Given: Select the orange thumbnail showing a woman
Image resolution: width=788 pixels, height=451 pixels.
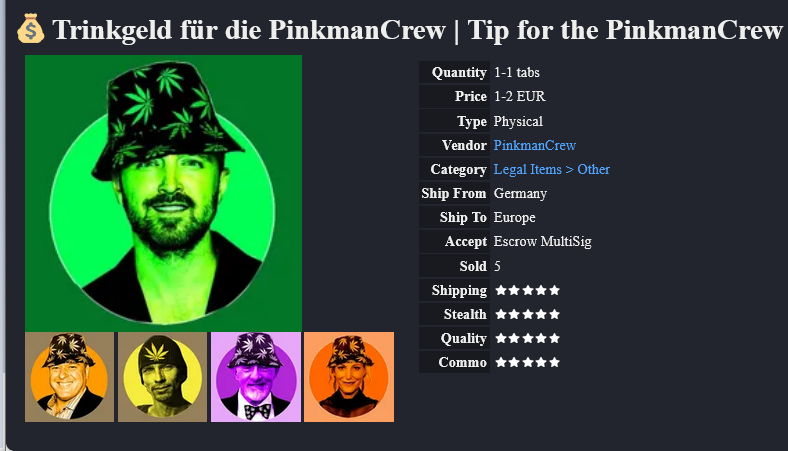Looking at the screenshot, I should pyautogui.click(x=349, y=377).
